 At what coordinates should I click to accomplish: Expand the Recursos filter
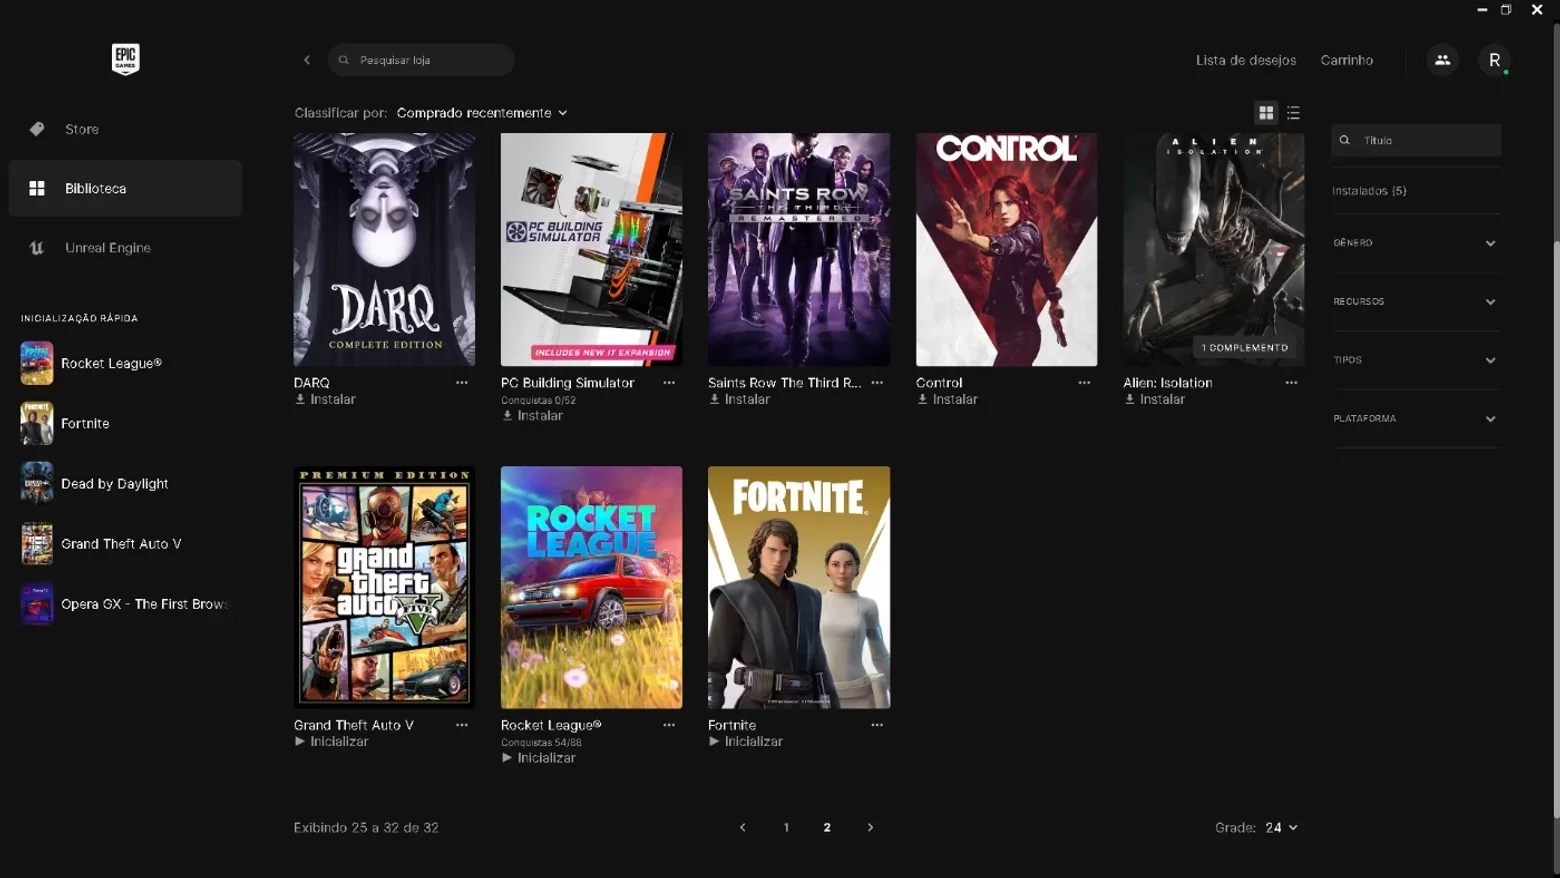(1415, 301)
